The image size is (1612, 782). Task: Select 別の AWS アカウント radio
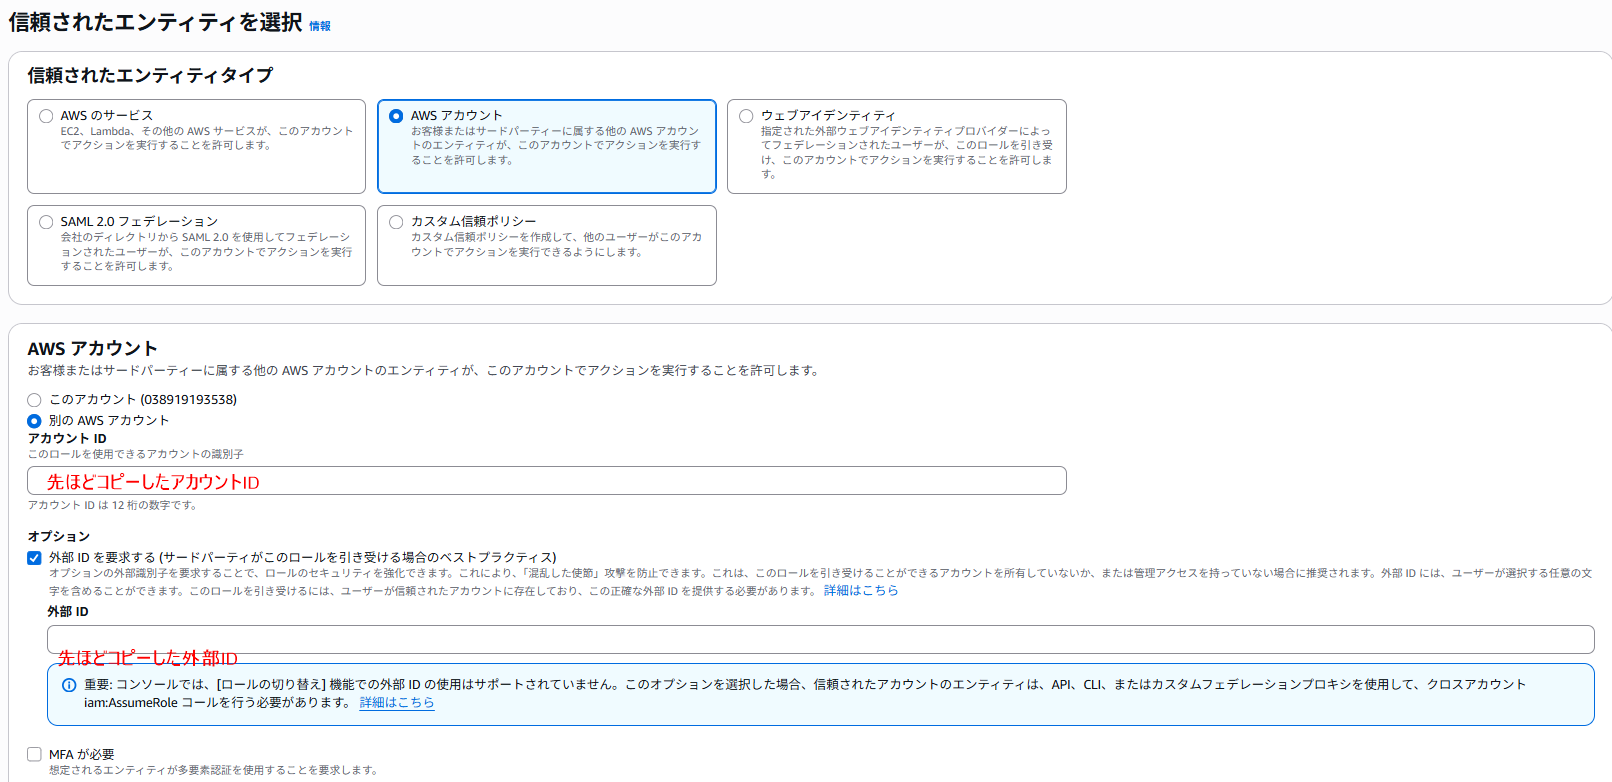tap(34, 421)
